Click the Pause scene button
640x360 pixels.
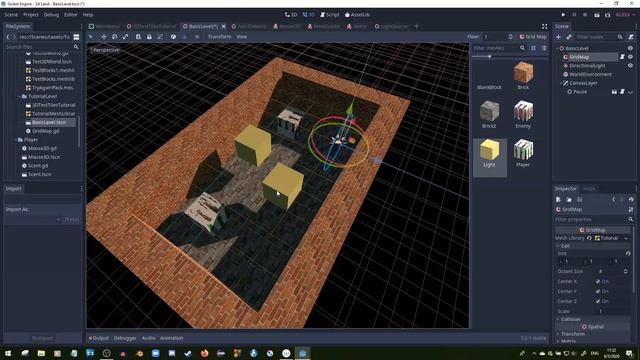(574, 15)
